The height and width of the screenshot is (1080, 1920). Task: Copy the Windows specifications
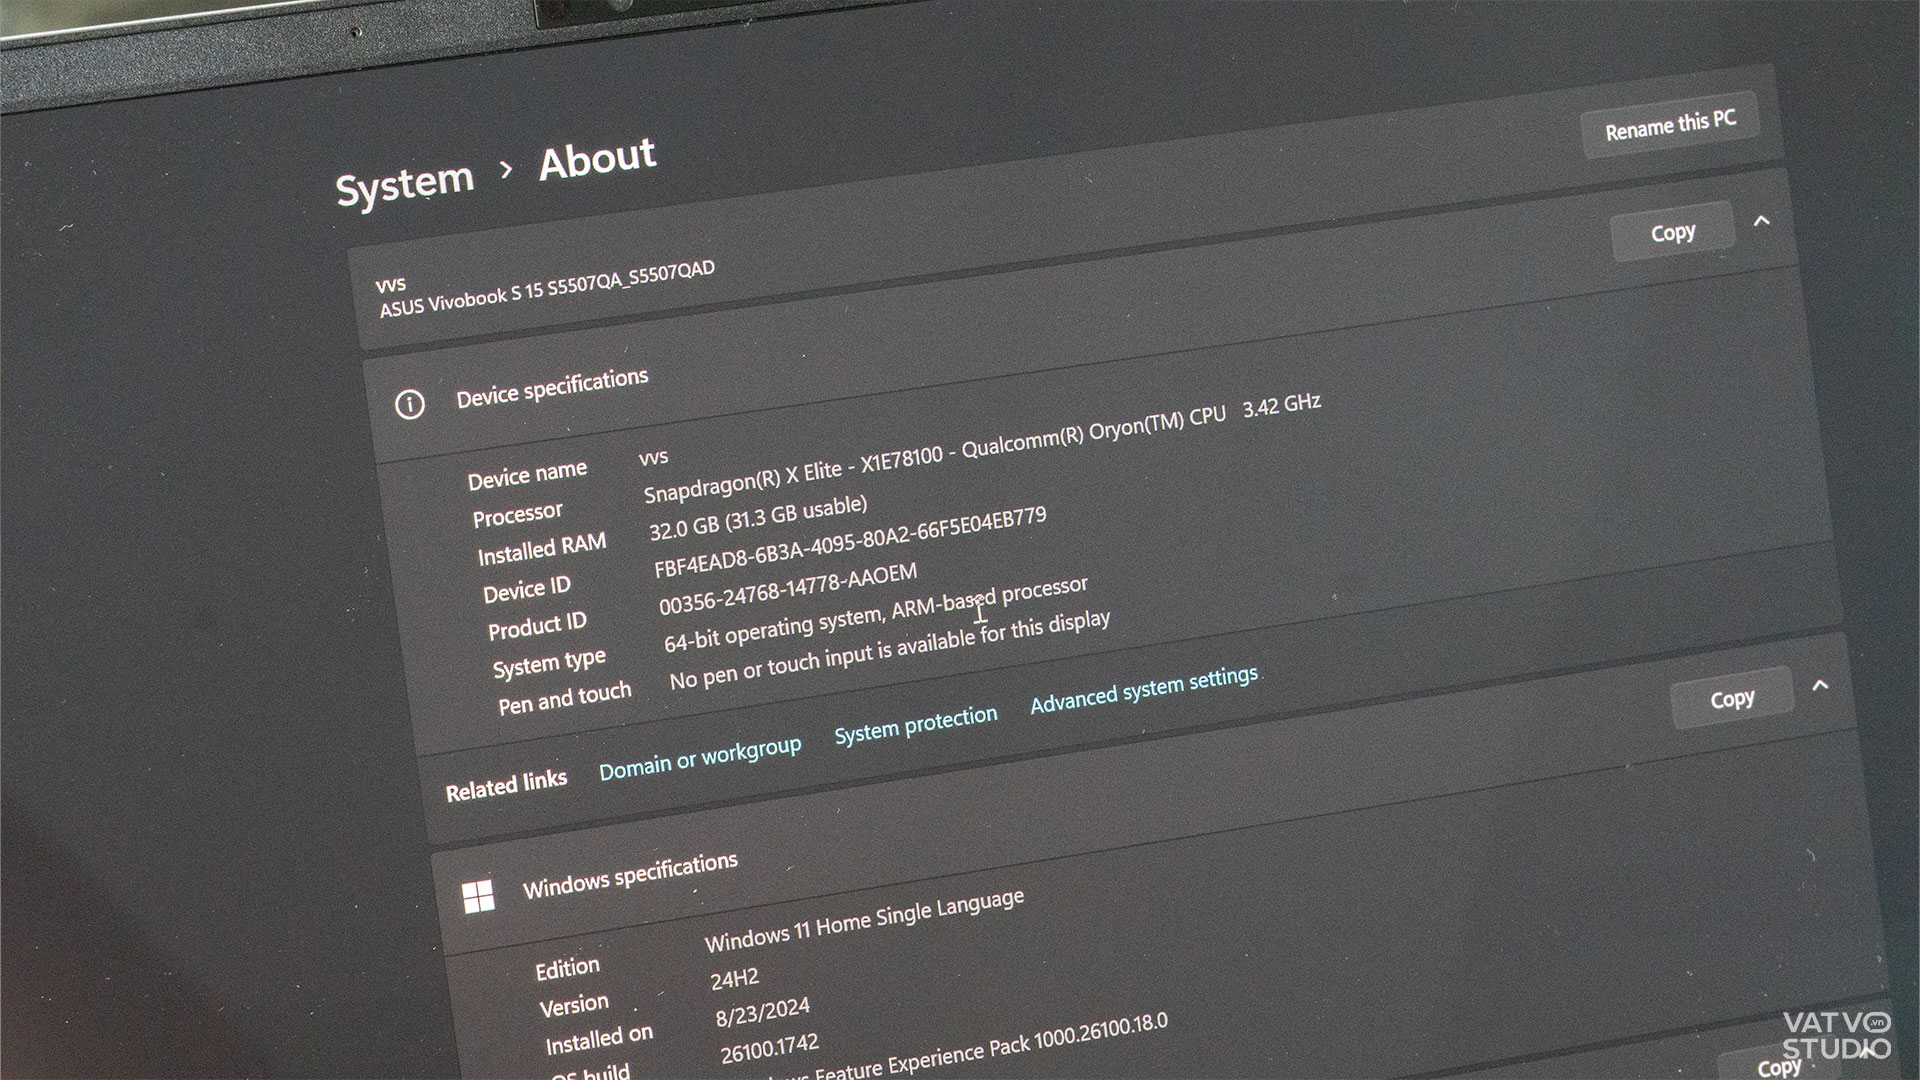[x=1732, y=698]
